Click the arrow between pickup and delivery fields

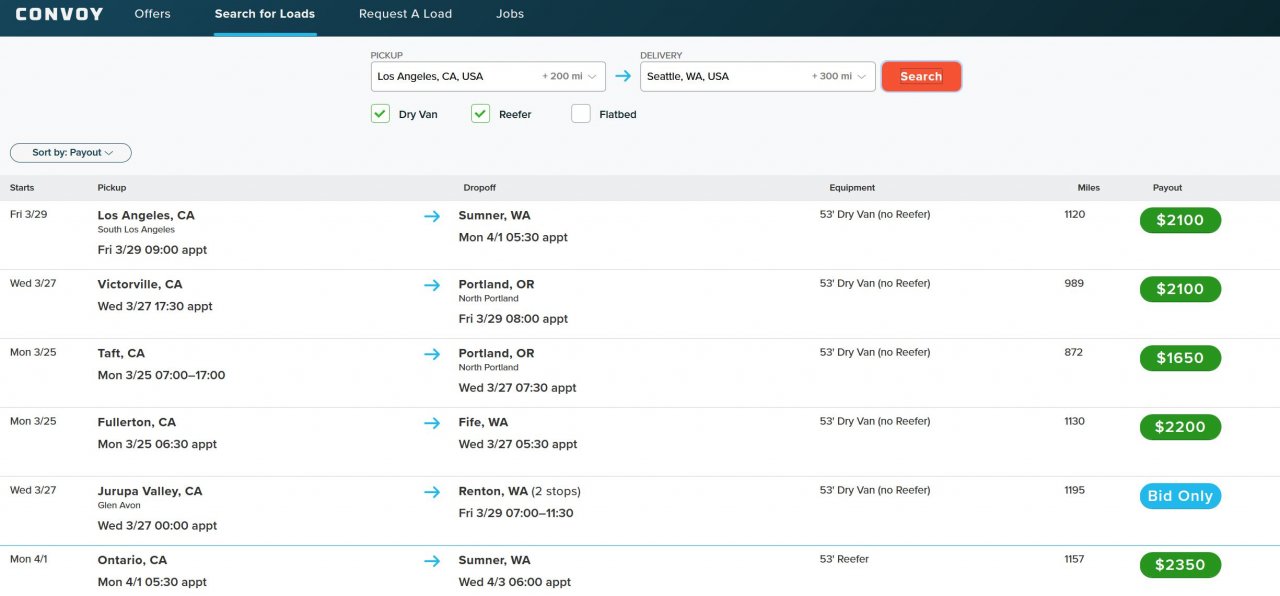pyautogui.click(x=623, y=76)
